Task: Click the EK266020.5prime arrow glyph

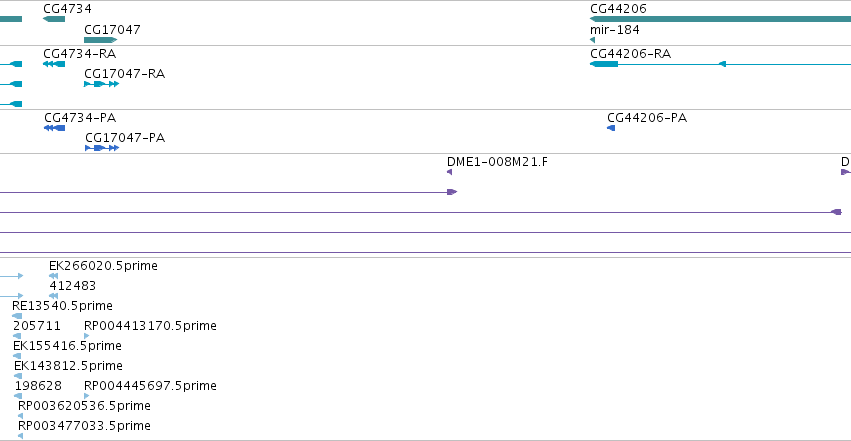Action: [x=53, y=276]
